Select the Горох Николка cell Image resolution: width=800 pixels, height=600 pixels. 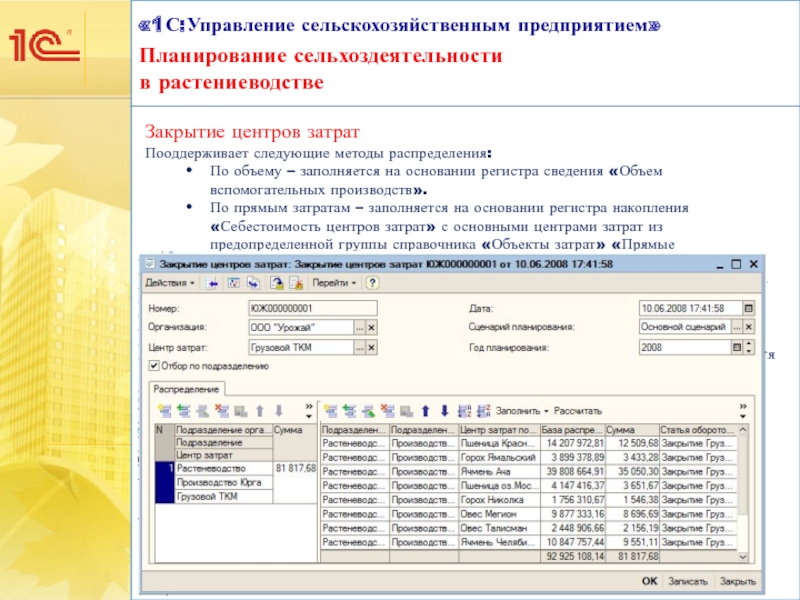499,500
